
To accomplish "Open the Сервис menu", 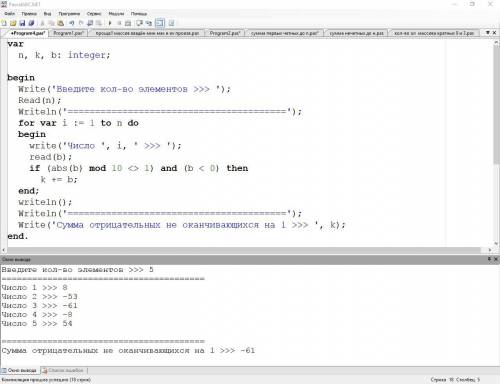I will click(x=94, y=14).
